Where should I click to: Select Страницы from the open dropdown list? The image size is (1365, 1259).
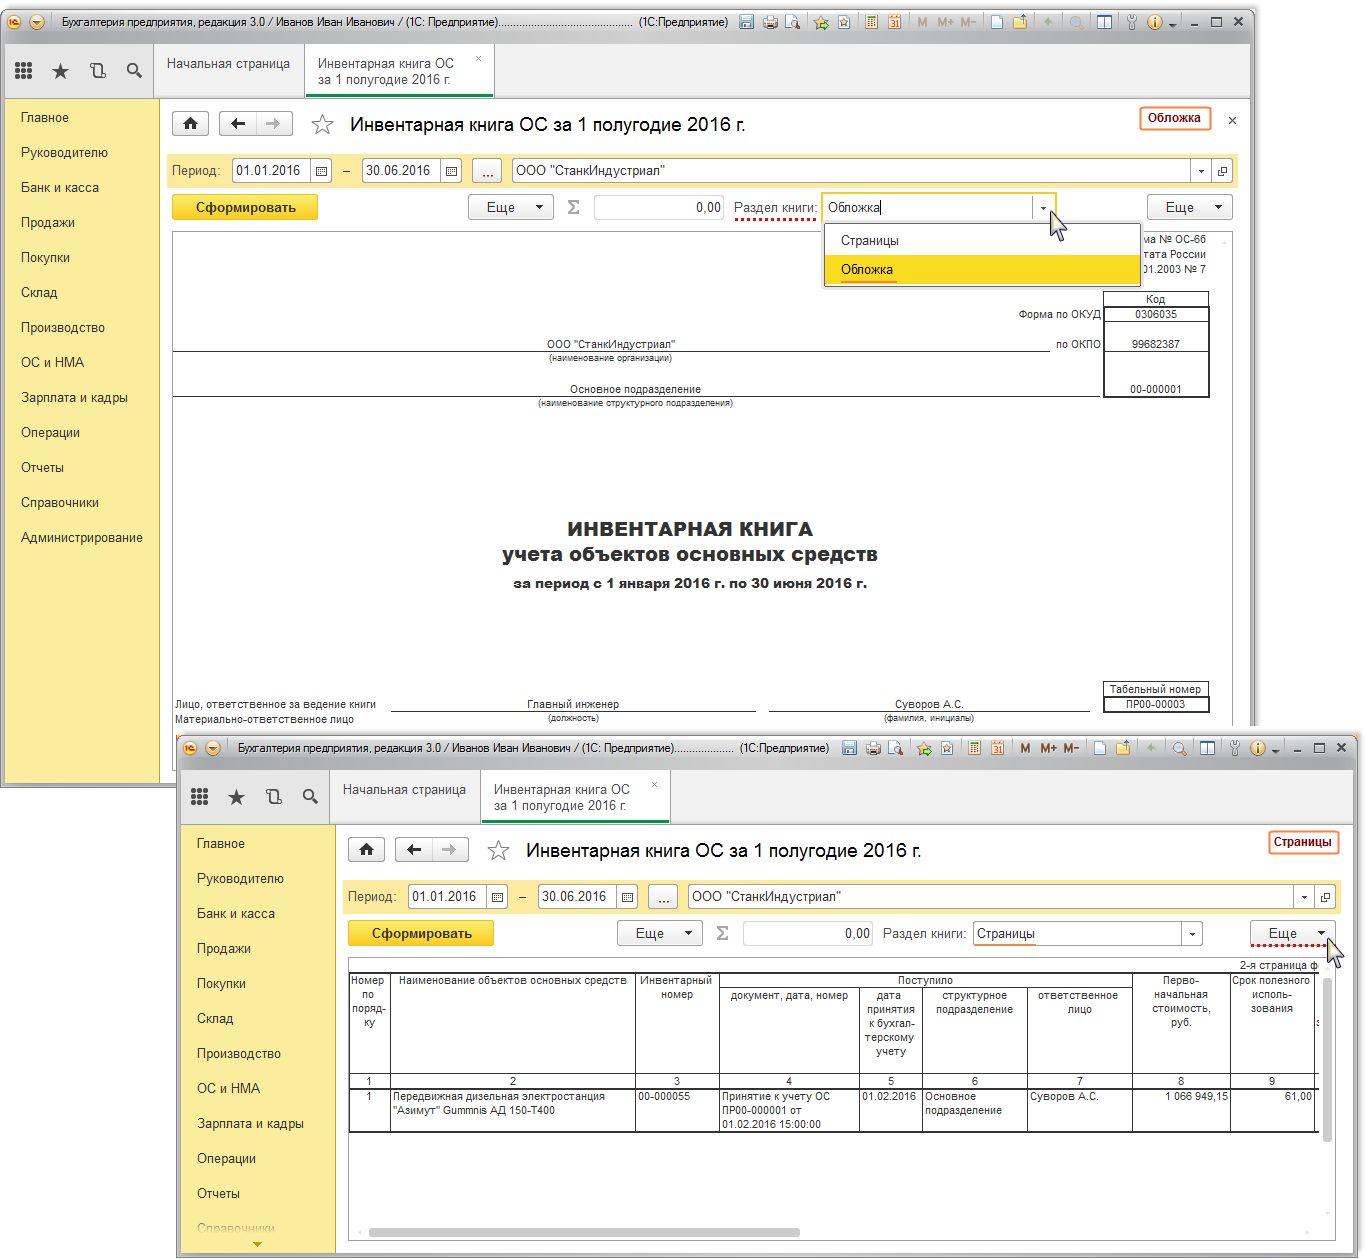pos(870,241)
